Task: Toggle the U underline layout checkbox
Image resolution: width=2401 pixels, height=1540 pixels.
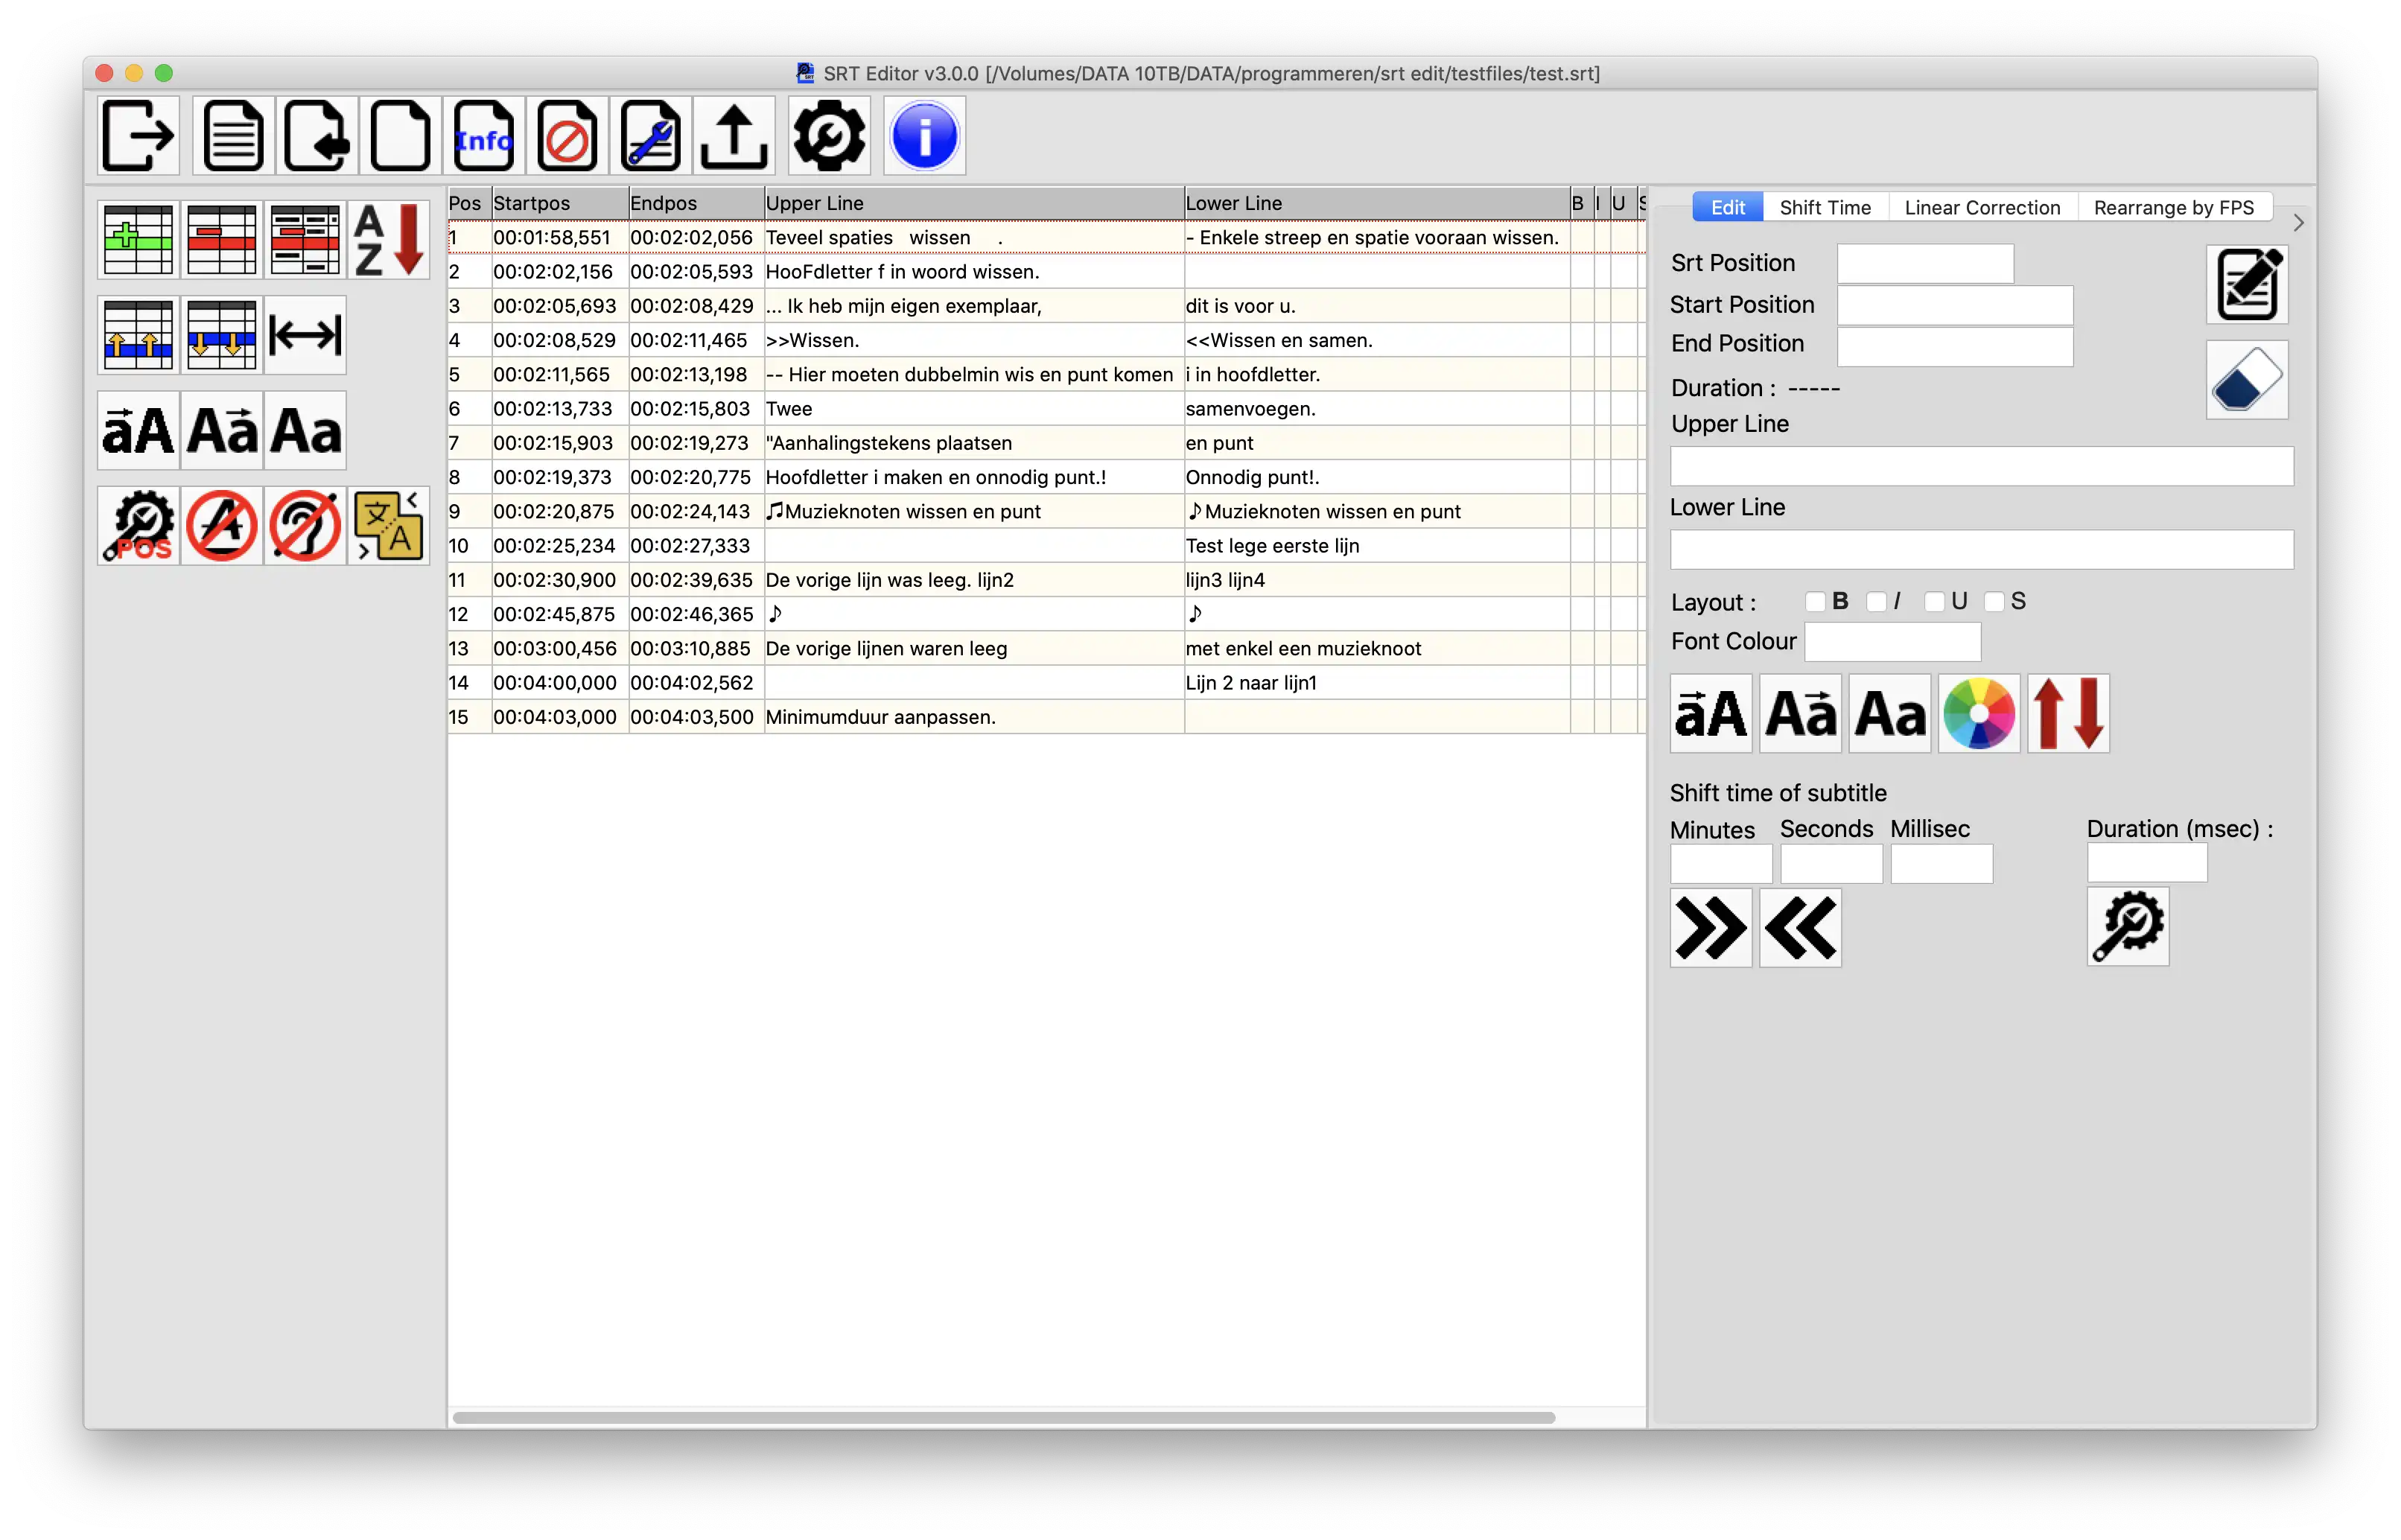Action: point(1934,601)
